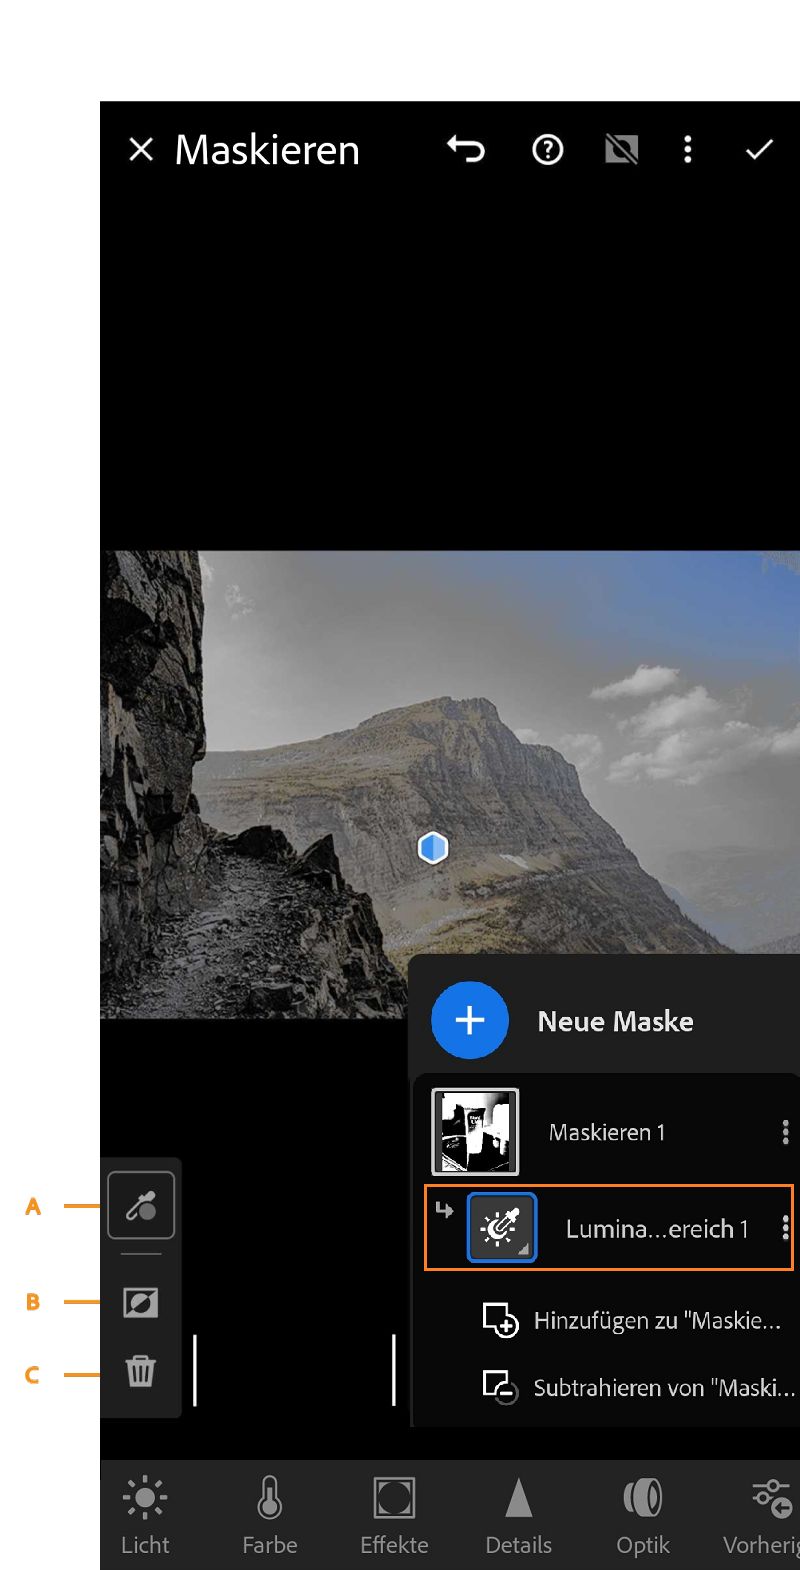The width and height of the screenshot is (800, 1570).
Task: Confirm the mask with the checkmark
Action: [x=760, y=150]
